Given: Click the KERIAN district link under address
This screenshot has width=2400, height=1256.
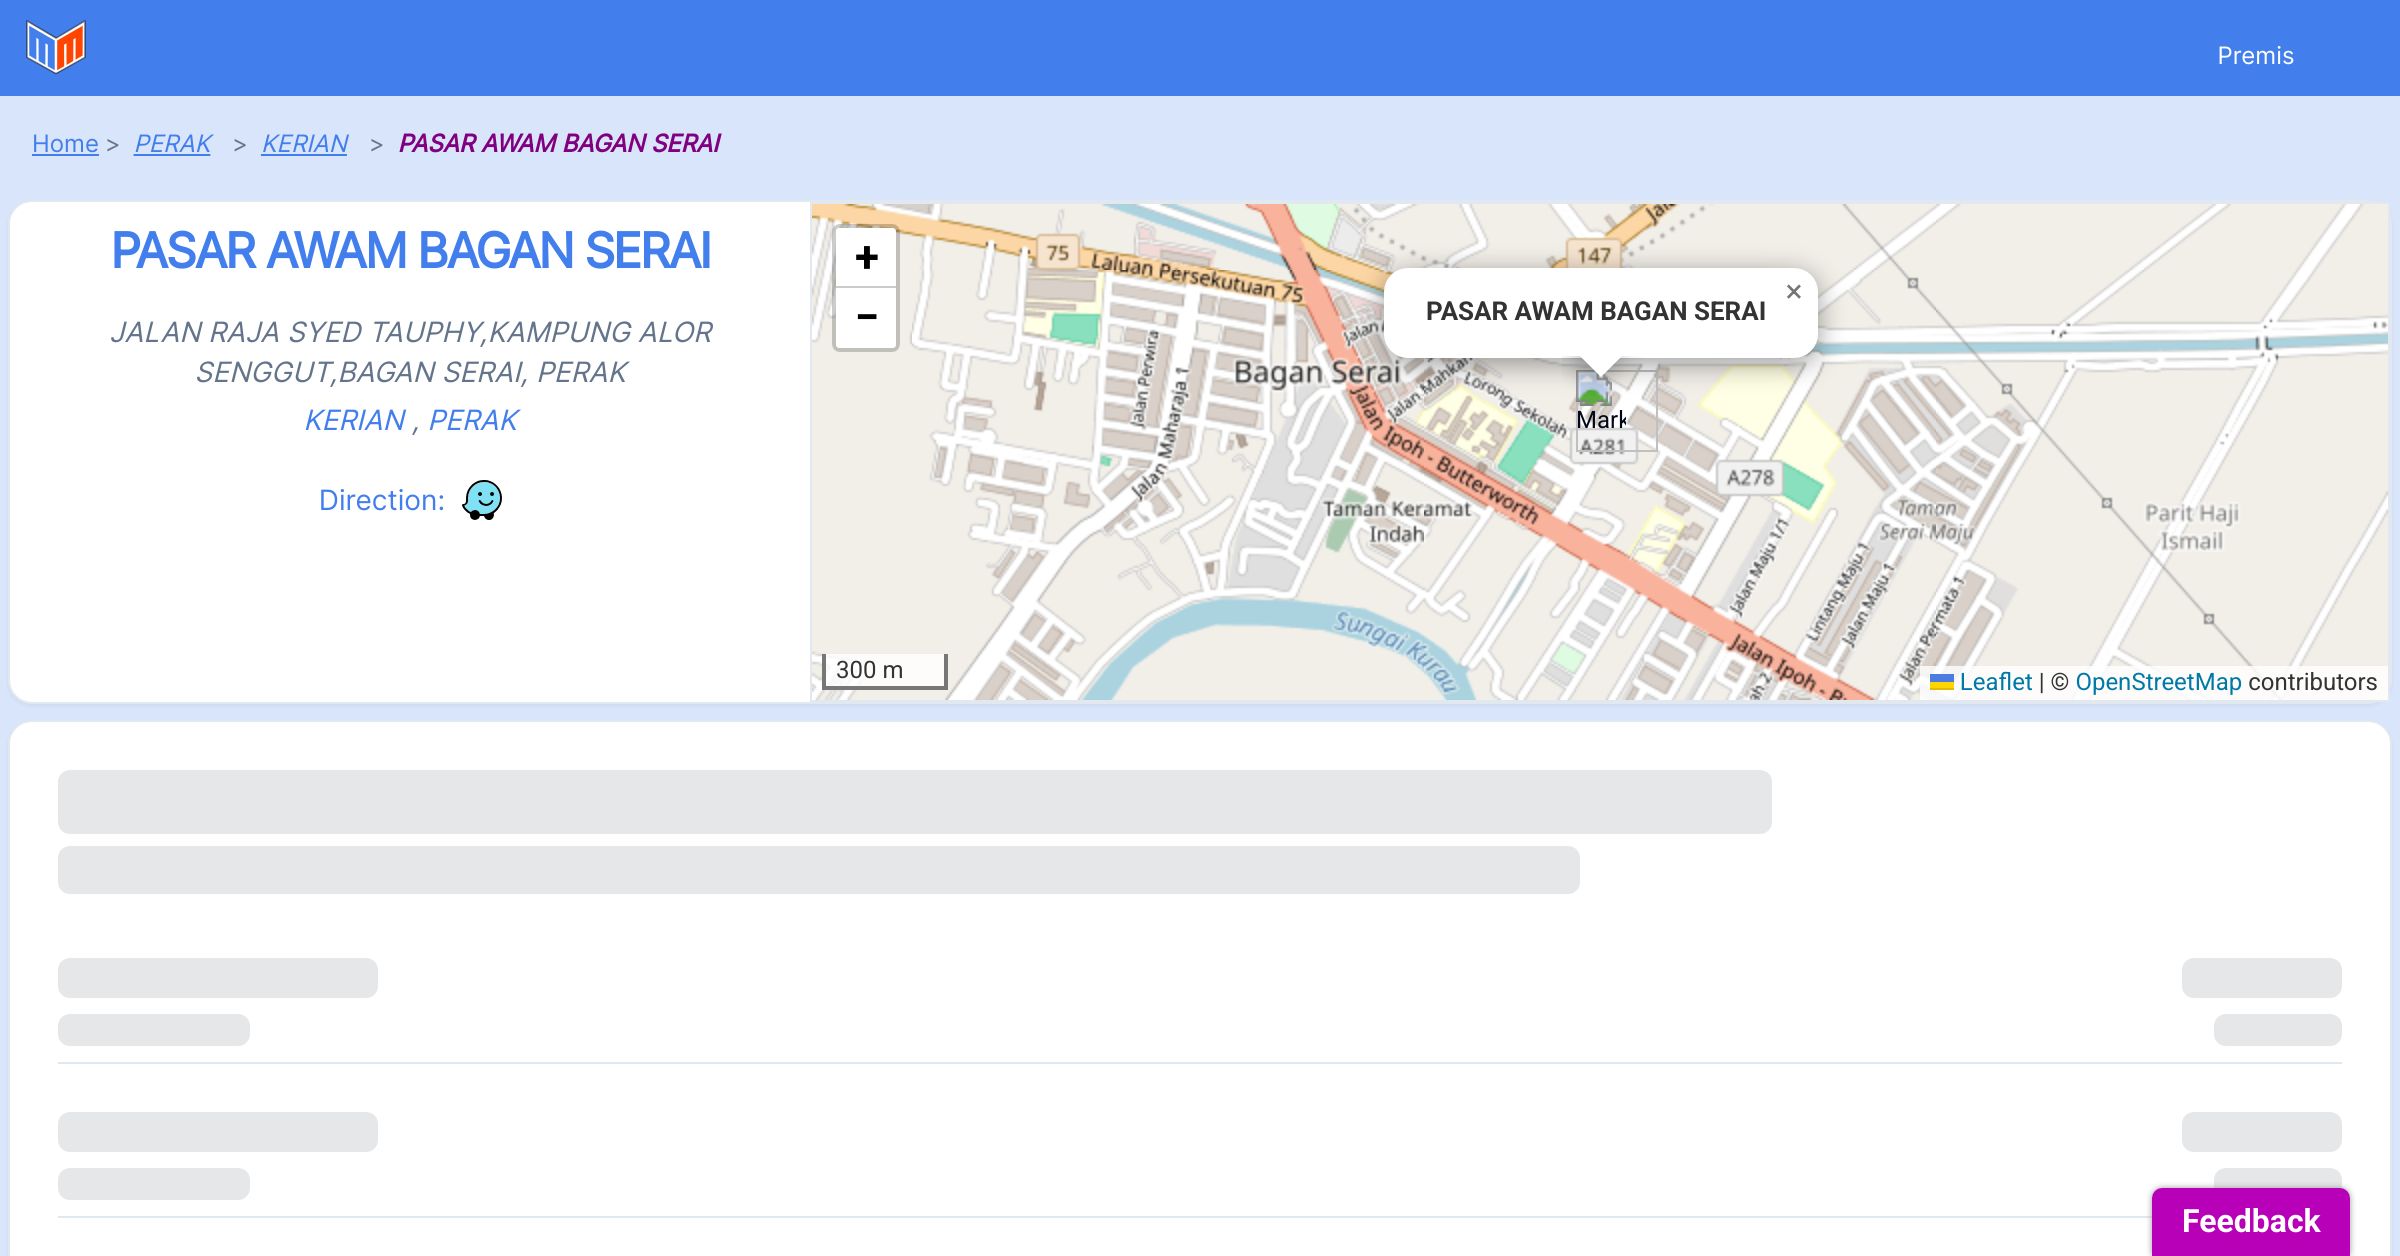Looking at the screenshot, I should [355, 420].
